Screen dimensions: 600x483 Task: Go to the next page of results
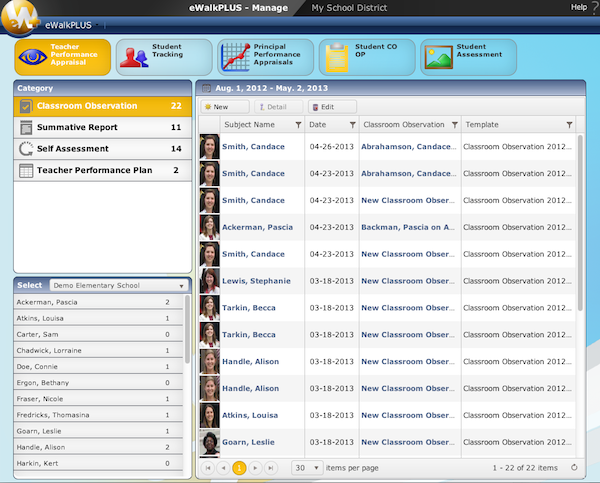255,468
